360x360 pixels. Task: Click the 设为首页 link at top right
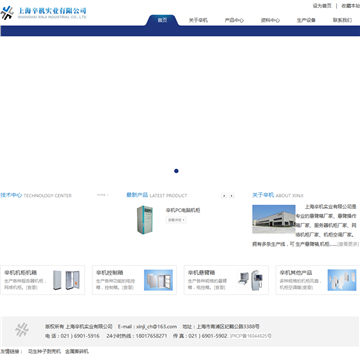tap(322, 6)
